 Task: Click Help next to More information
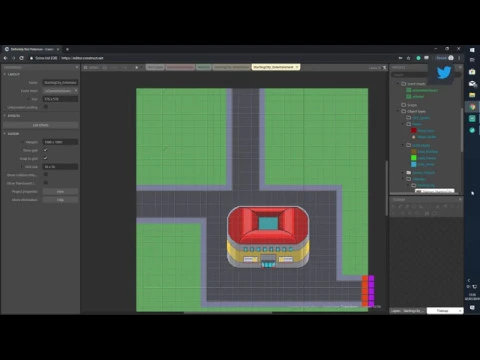[x=60, y=200]
